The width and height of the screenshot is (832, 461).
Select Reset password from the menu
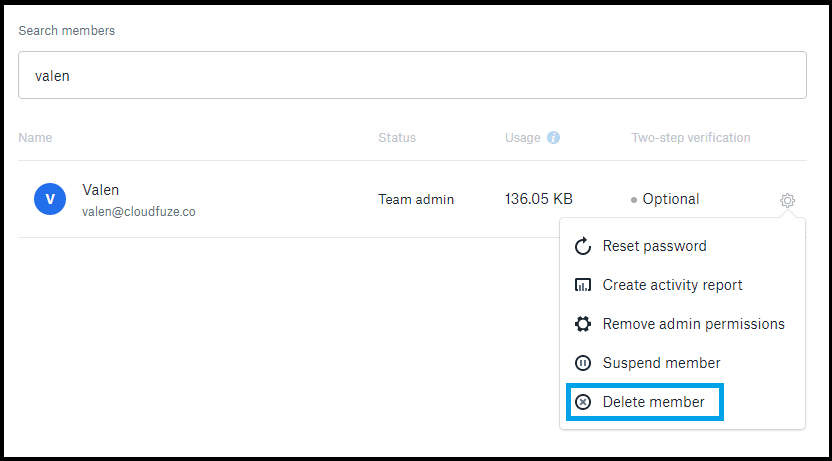(655, 246)
